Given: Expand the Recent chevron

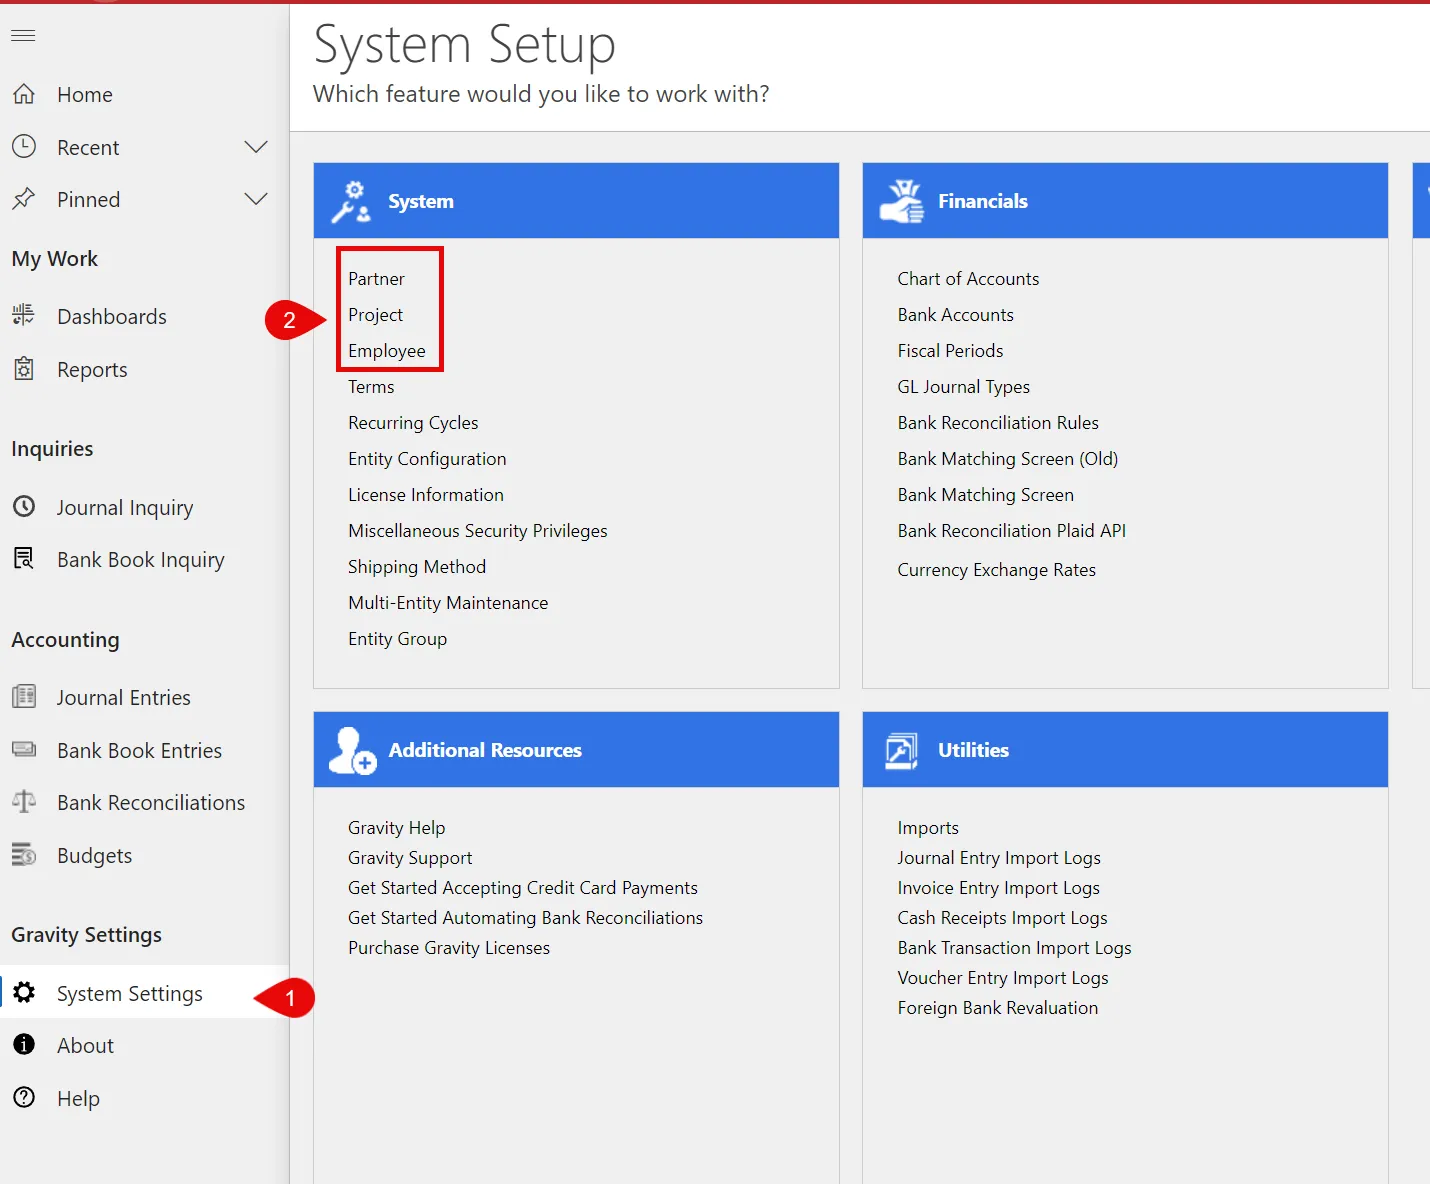Looking at the screenshot, I should tap(256, 147).
